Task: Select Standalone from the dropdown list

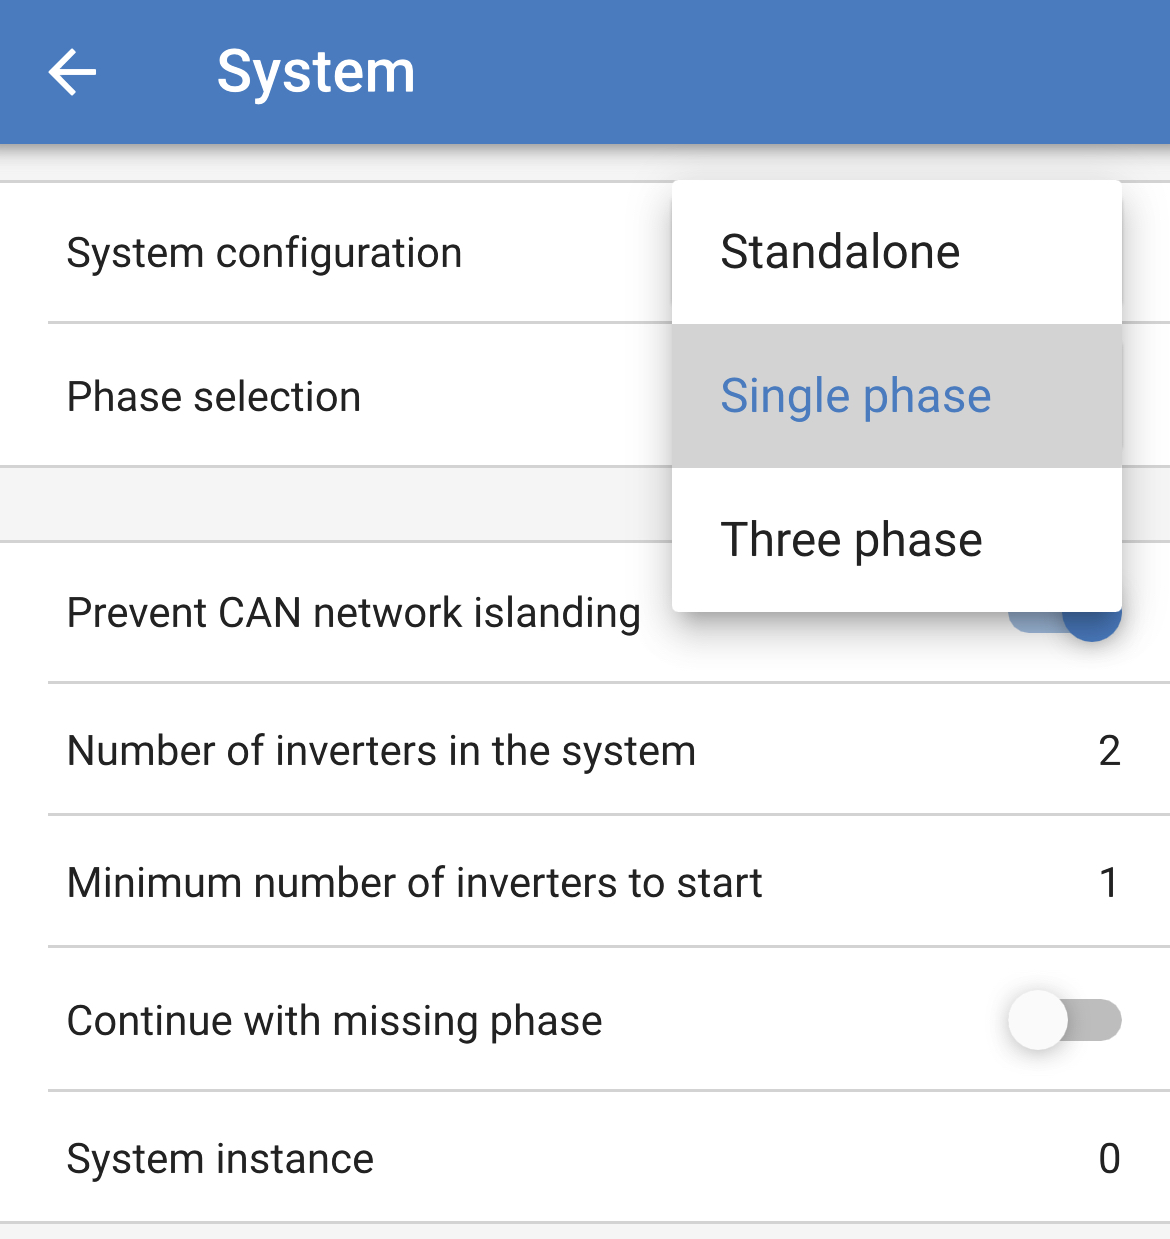Action: [x=840, y=252]
